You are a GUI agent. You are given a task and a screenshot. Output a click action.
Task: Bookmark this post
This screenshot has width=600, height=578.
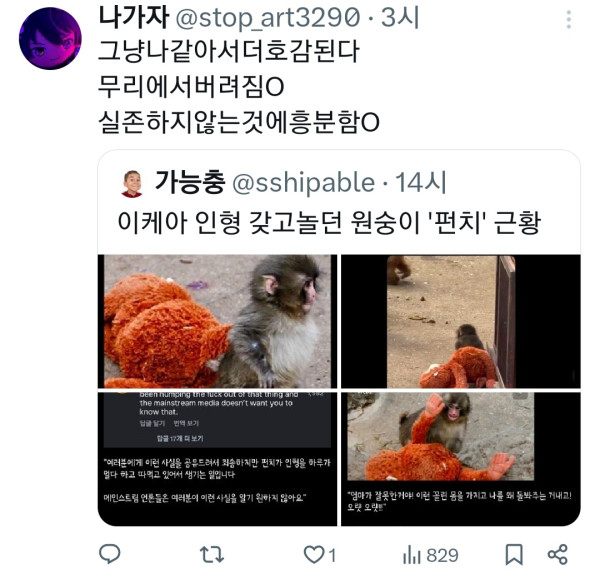click(x=514, y=555)
